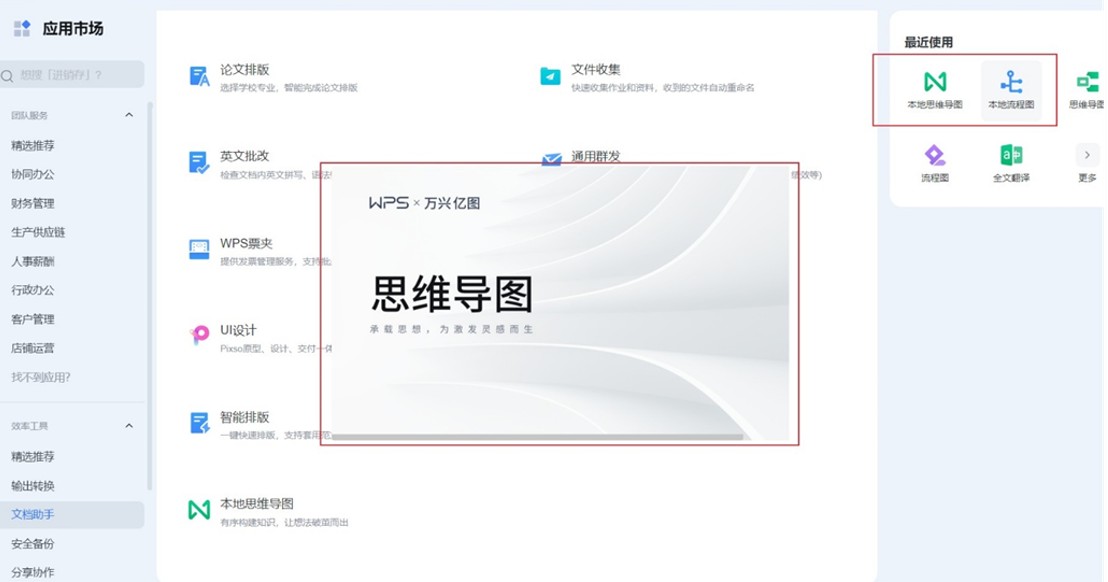Open the WPS票夹 app icon

pyautogui.click(x=199, y=249)
